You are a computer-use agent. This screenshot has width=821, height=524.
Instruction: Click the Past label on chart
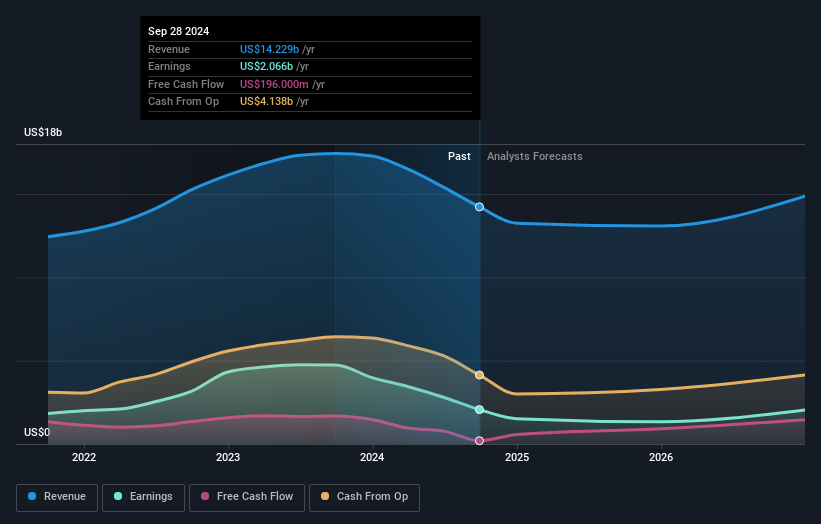click(459, 156)
